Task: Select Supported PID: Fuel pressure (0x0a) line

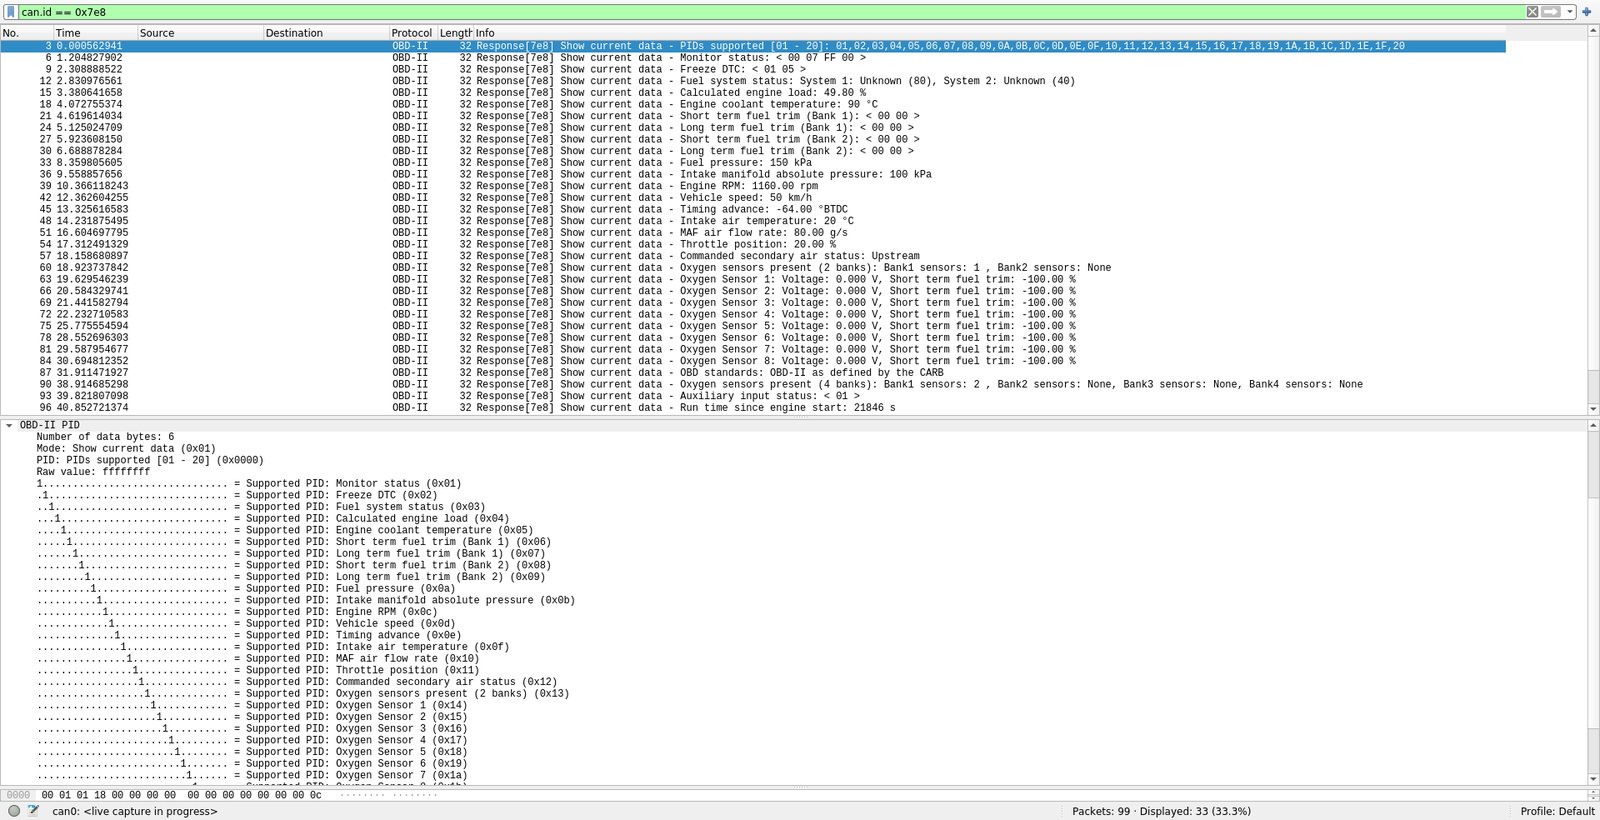Action: [246, 589]
